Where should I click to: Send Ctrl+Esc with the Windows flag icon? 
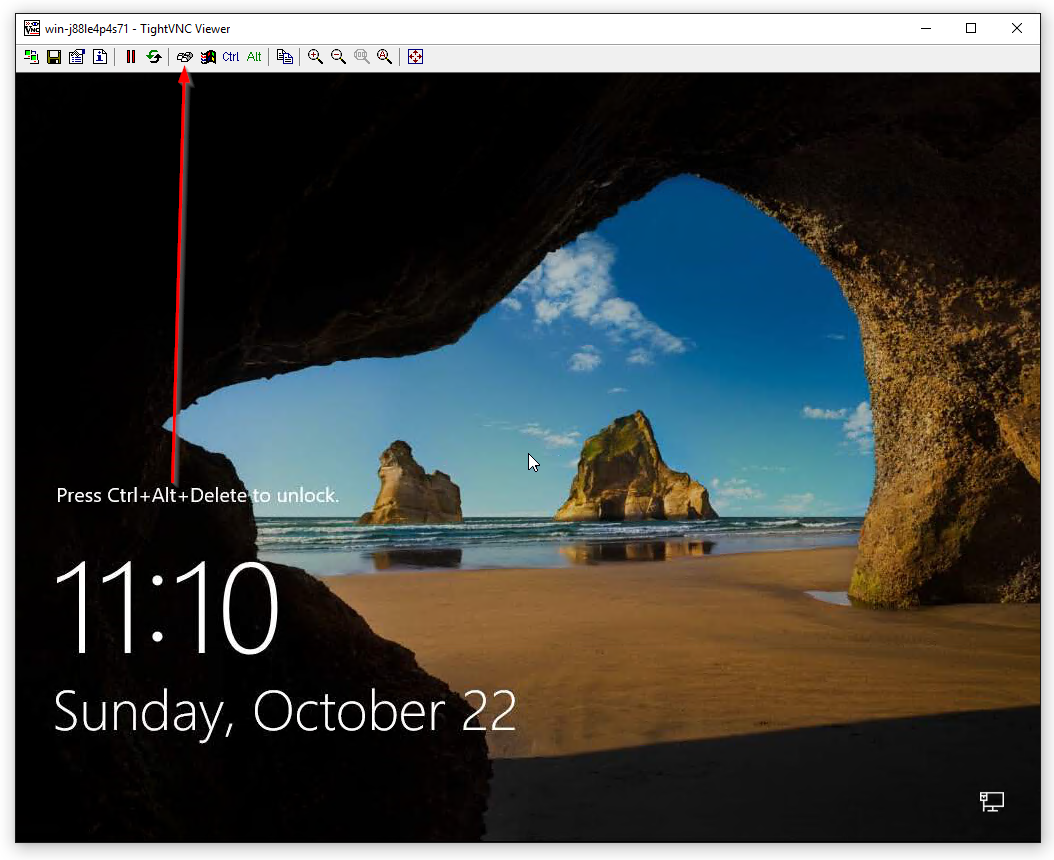click(208, 56)
